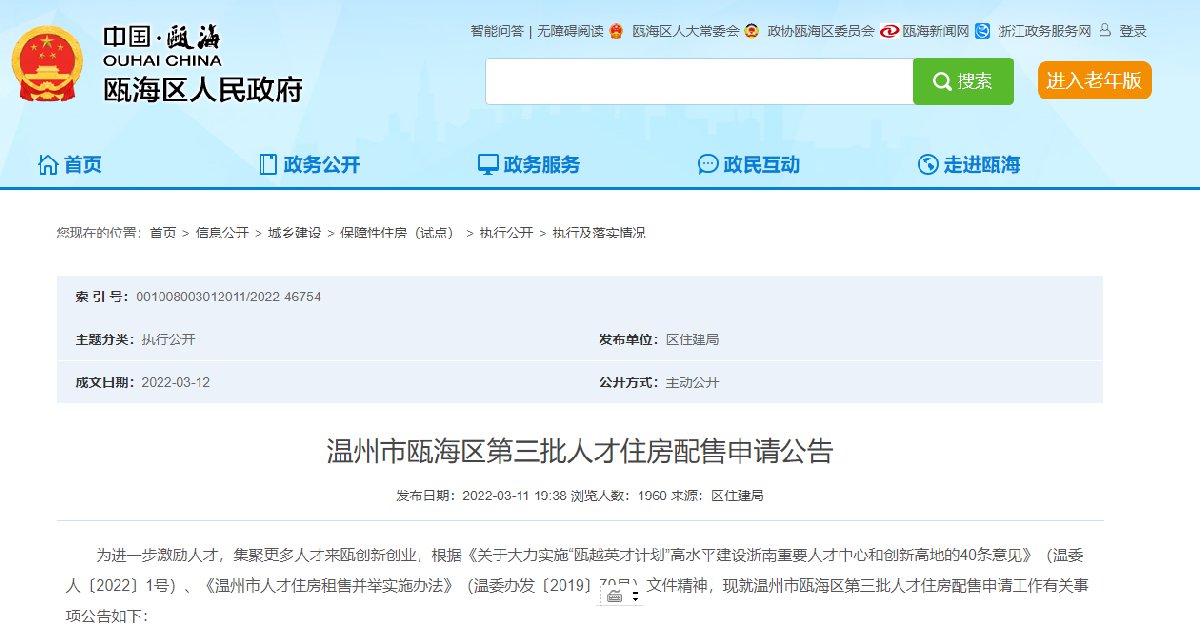Click the document icon beside 政务公开
This screenshot has width=1200, height=636.
(267, 165)
